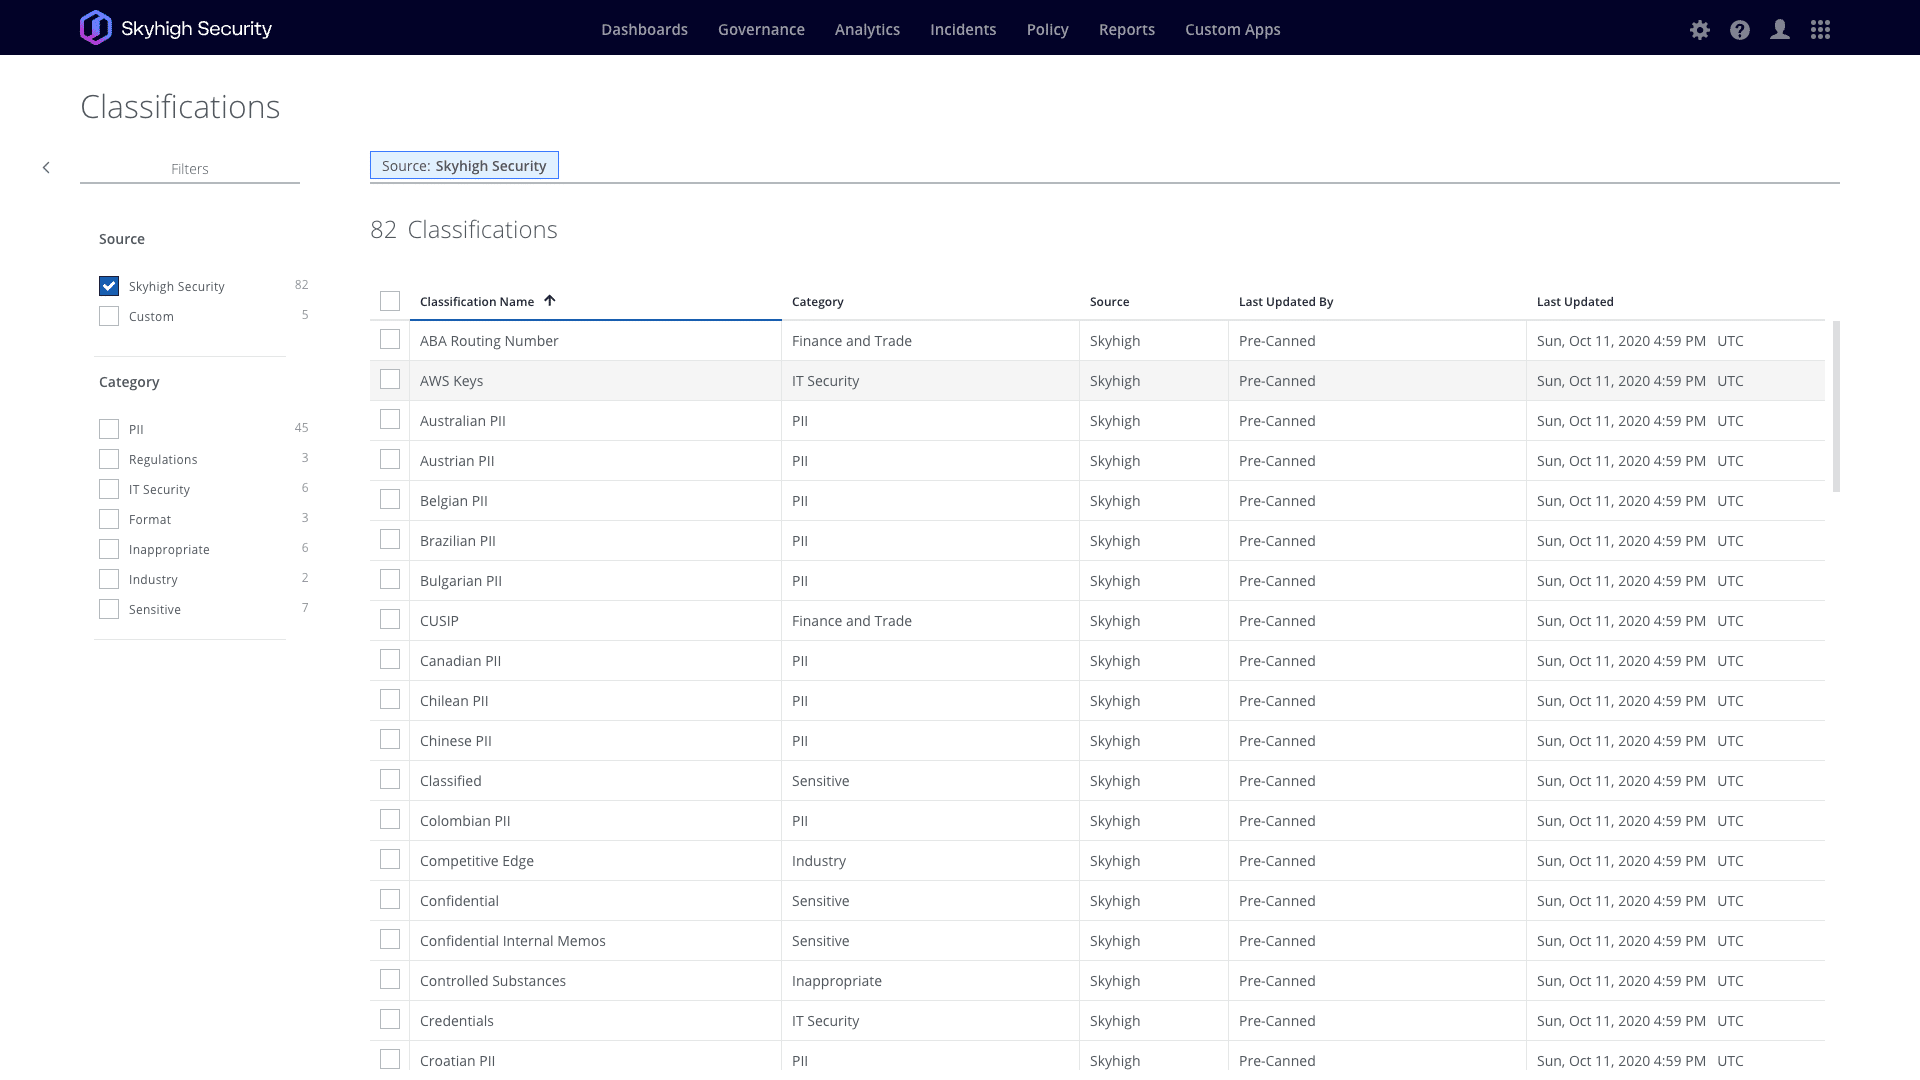Open the Policy menu

pyautogui.click(x=1047, y=30)
